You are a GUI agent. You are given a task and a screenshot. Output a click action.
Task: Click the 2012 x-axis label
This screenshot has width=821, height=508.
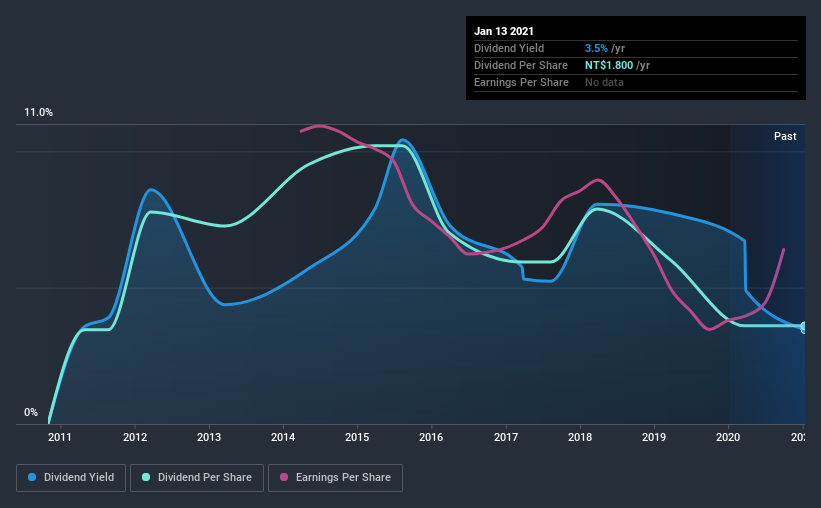[x=135, y=437]
